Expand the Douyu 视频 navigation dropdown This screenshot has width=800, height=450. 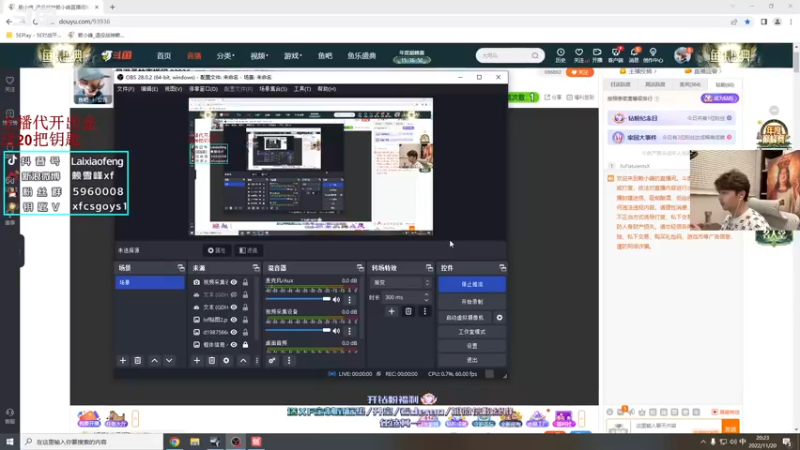(x=259, y=56)
